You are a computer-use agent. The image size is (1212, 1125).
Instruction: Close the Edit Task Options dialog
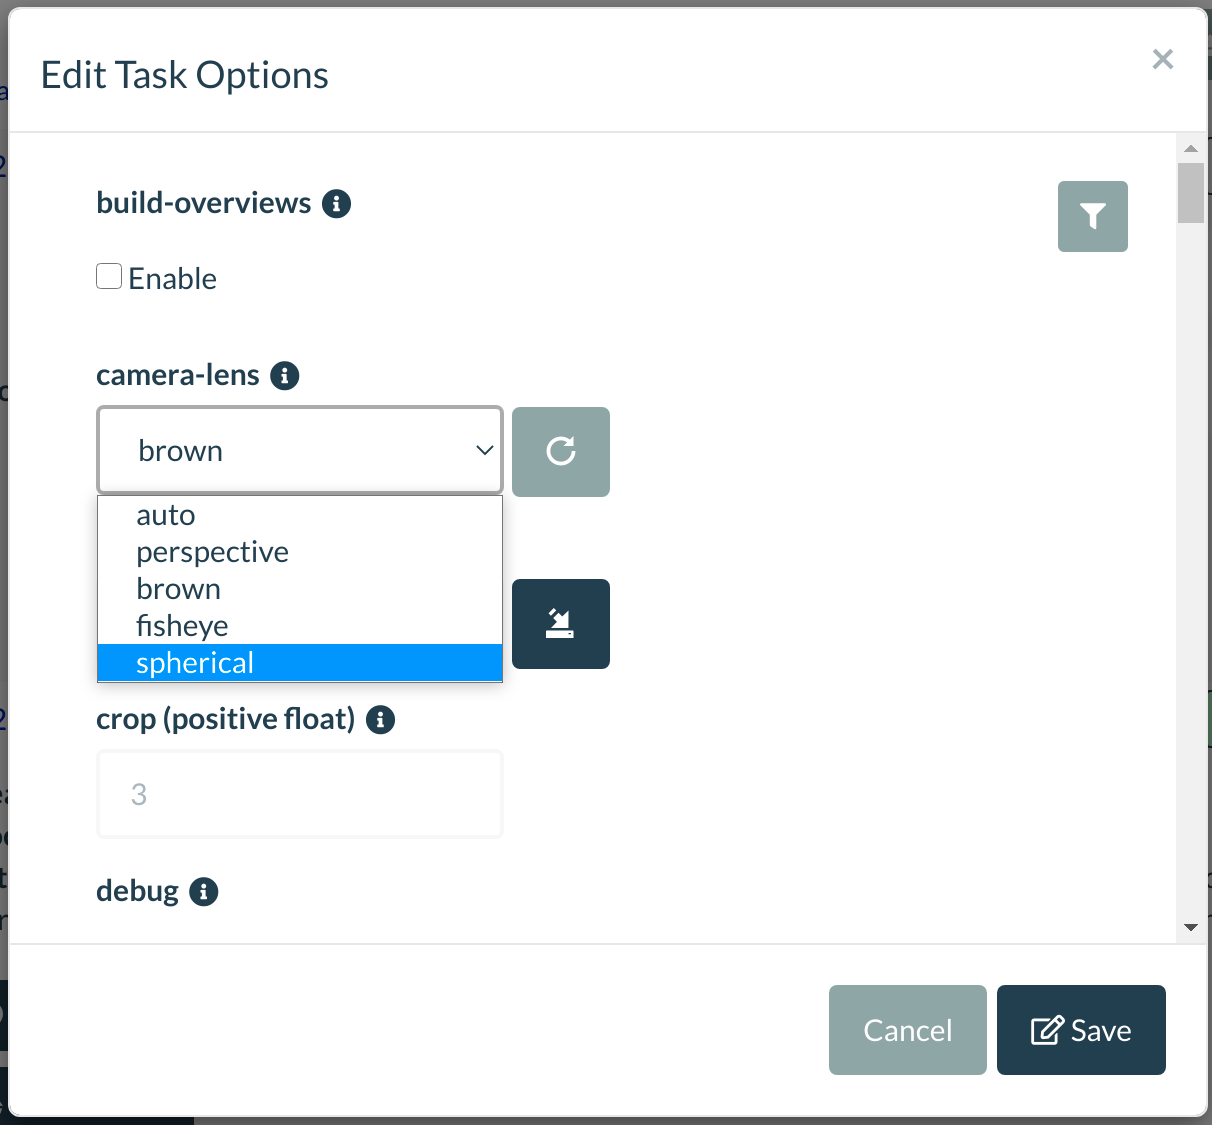tap(1162, 59)
